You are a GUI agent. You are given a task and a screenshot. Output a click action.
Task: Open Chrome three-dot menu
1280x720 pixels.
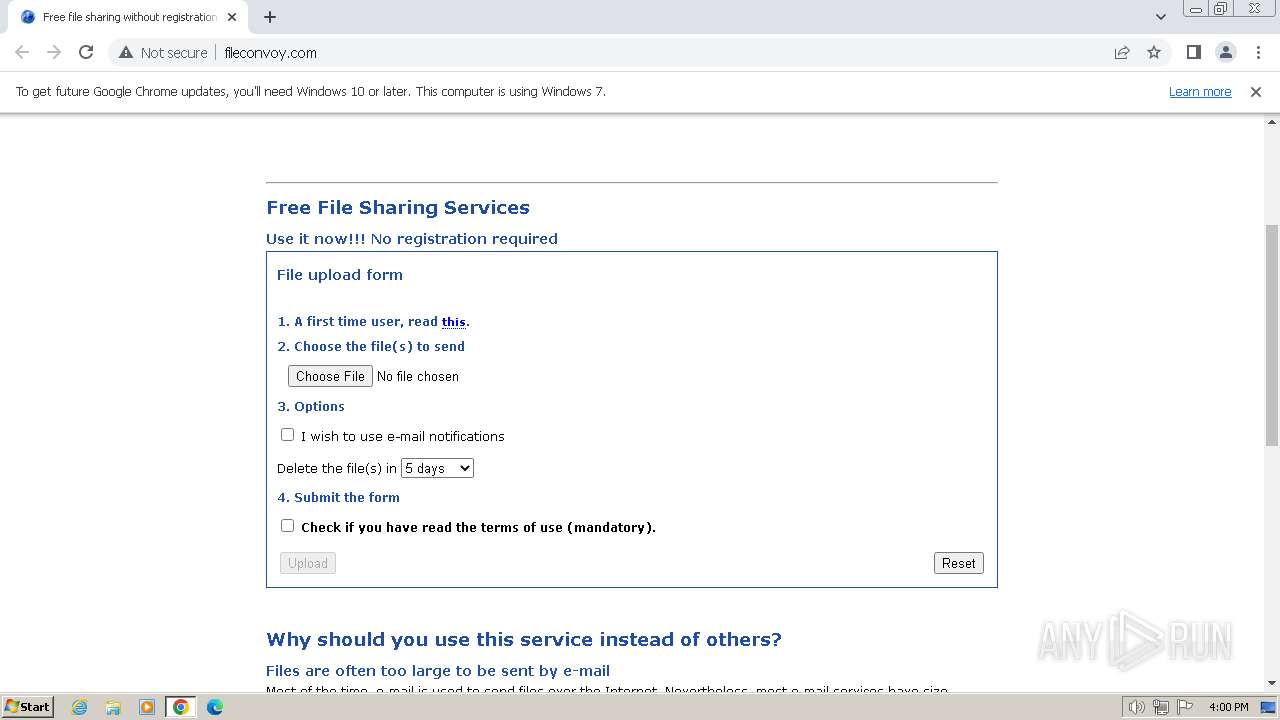pos(1258,53)
